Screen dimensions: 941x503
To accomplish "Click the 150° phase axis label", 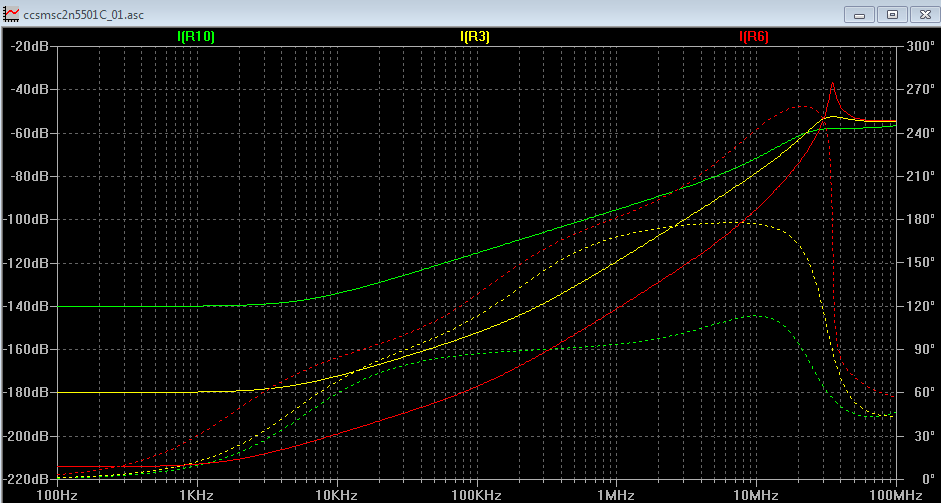I will 920,263.
